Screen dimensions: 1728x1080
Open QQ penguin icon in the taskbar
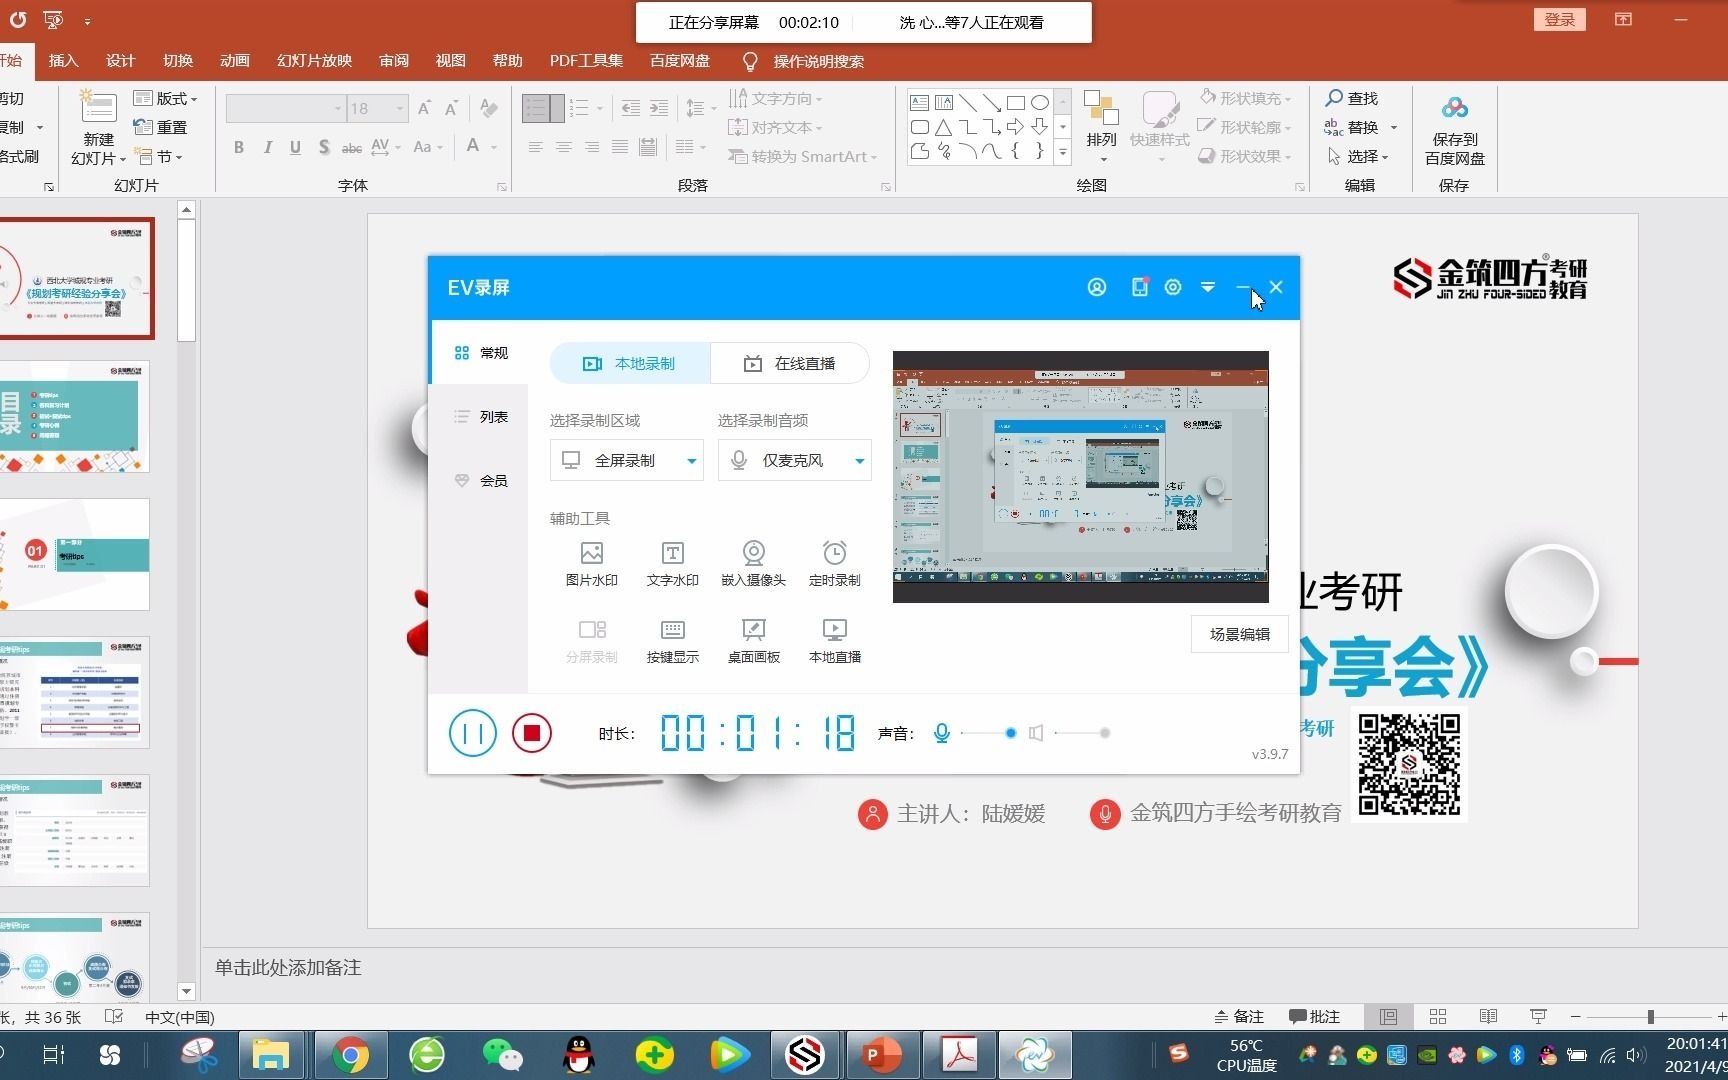(578, 1055)
